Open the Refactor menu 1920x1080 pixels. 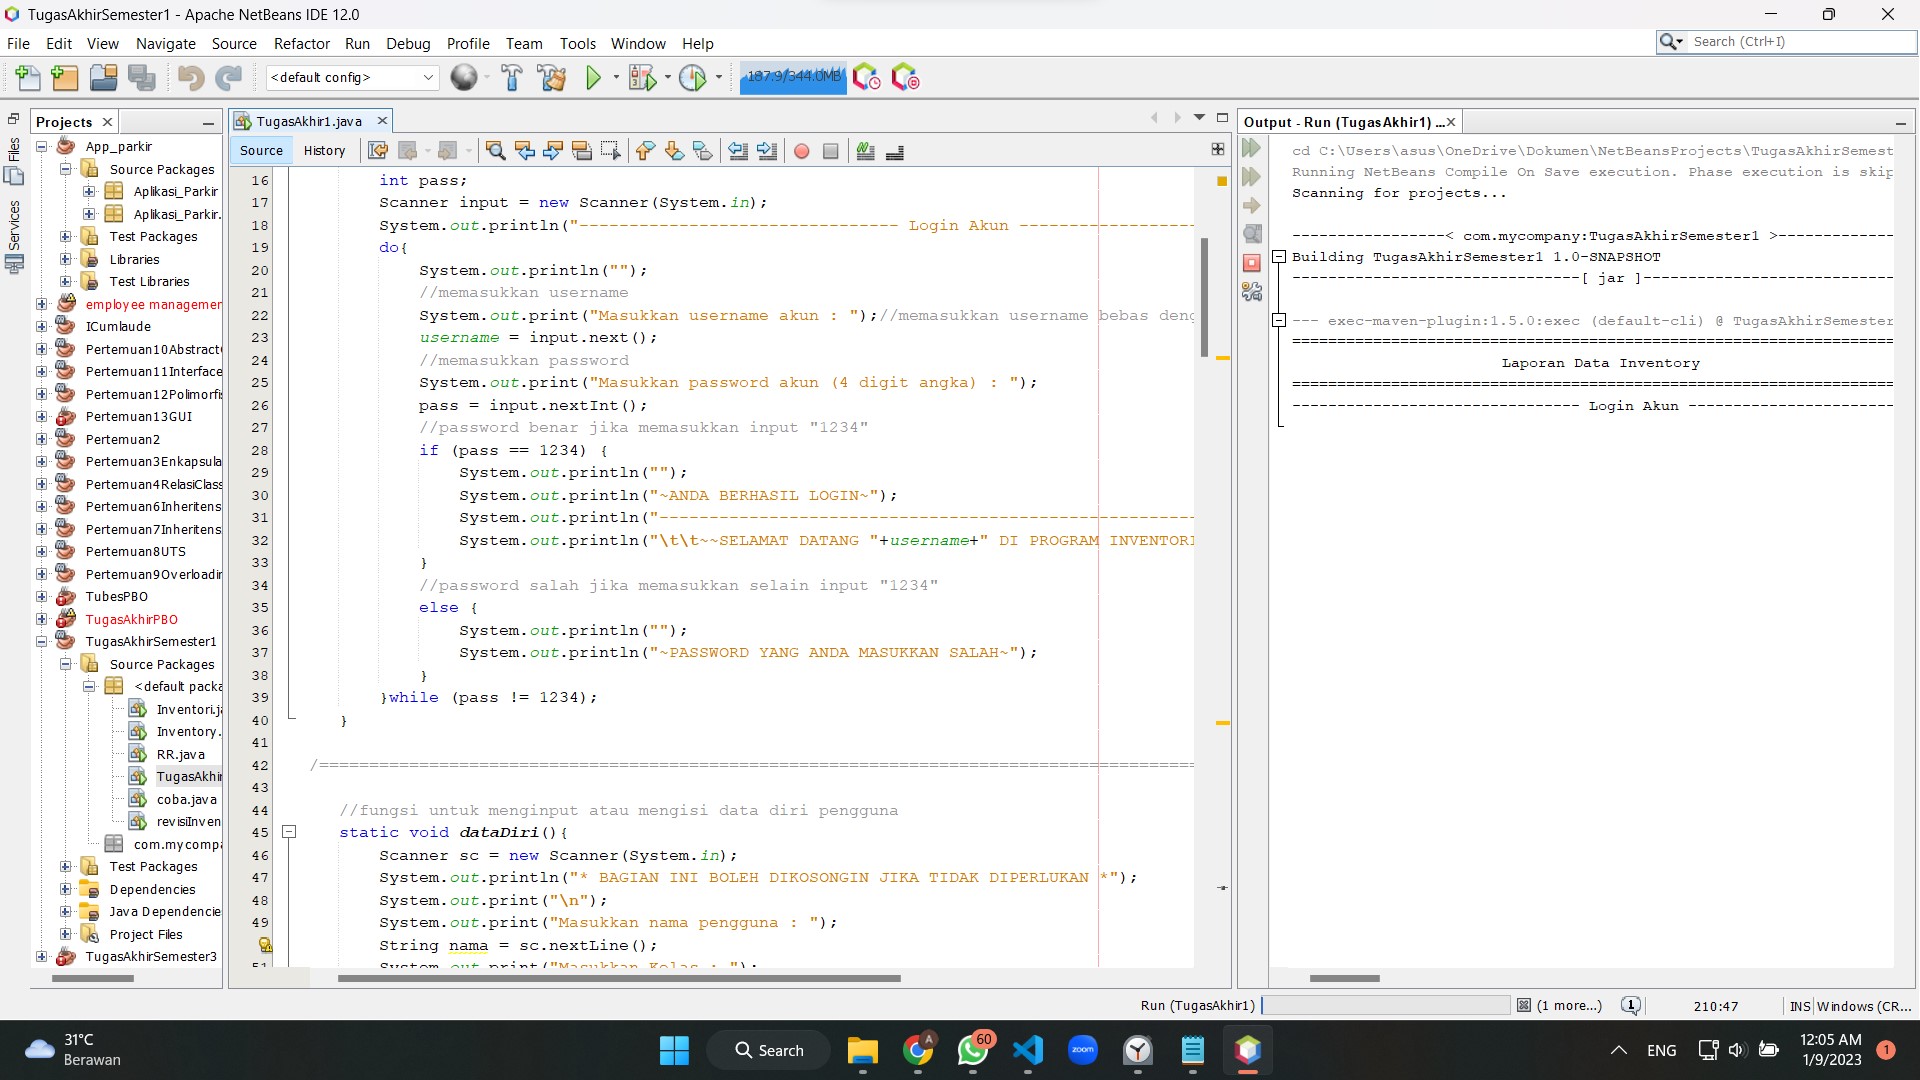coord(301,43)
